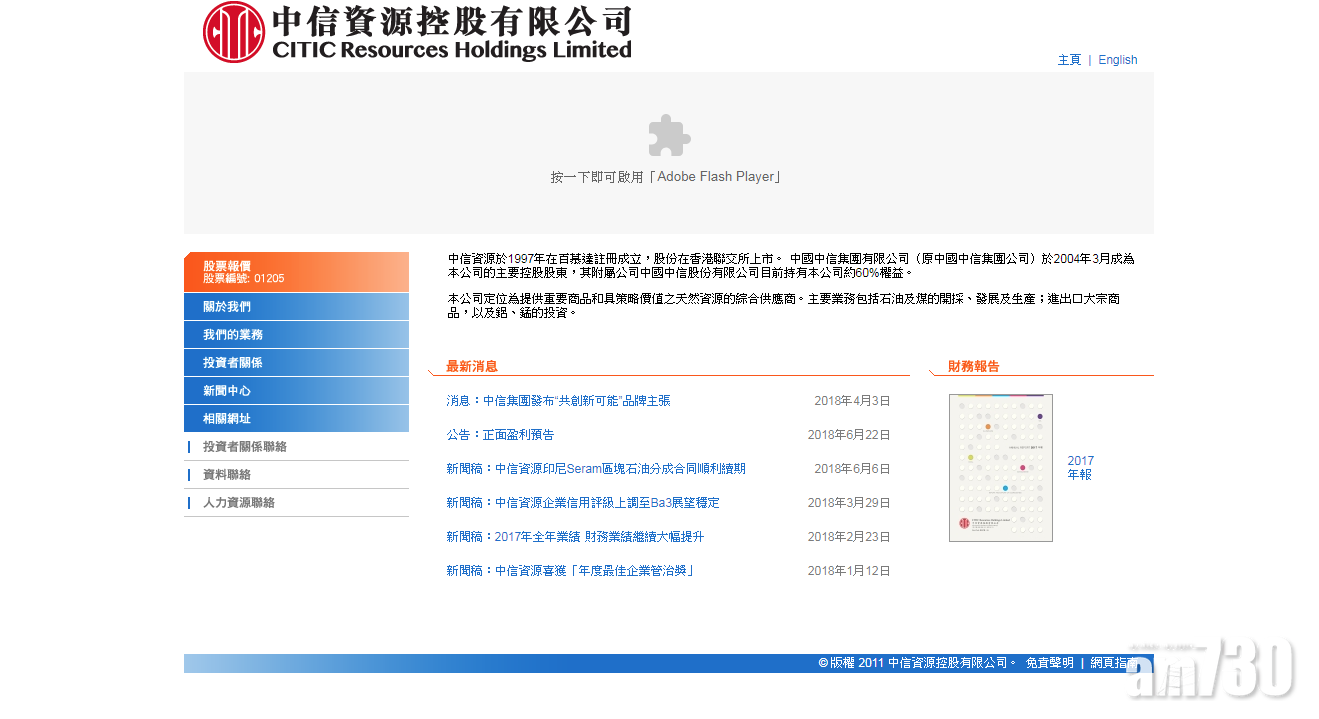Open the Seram block press release
The width and height of the screenshot is (1319, 719).
pyautogui.click(x=596, y=469)
